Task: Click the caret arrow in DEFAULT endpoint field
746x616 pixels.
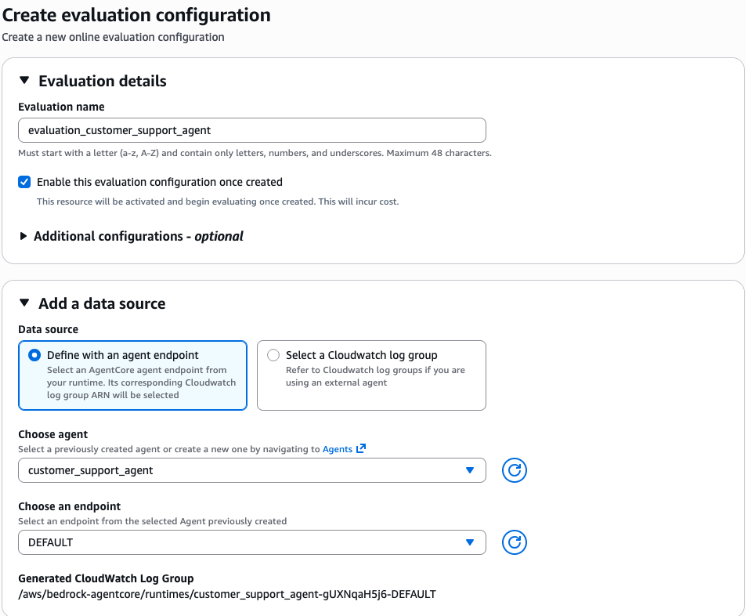Action: point(469,543)
